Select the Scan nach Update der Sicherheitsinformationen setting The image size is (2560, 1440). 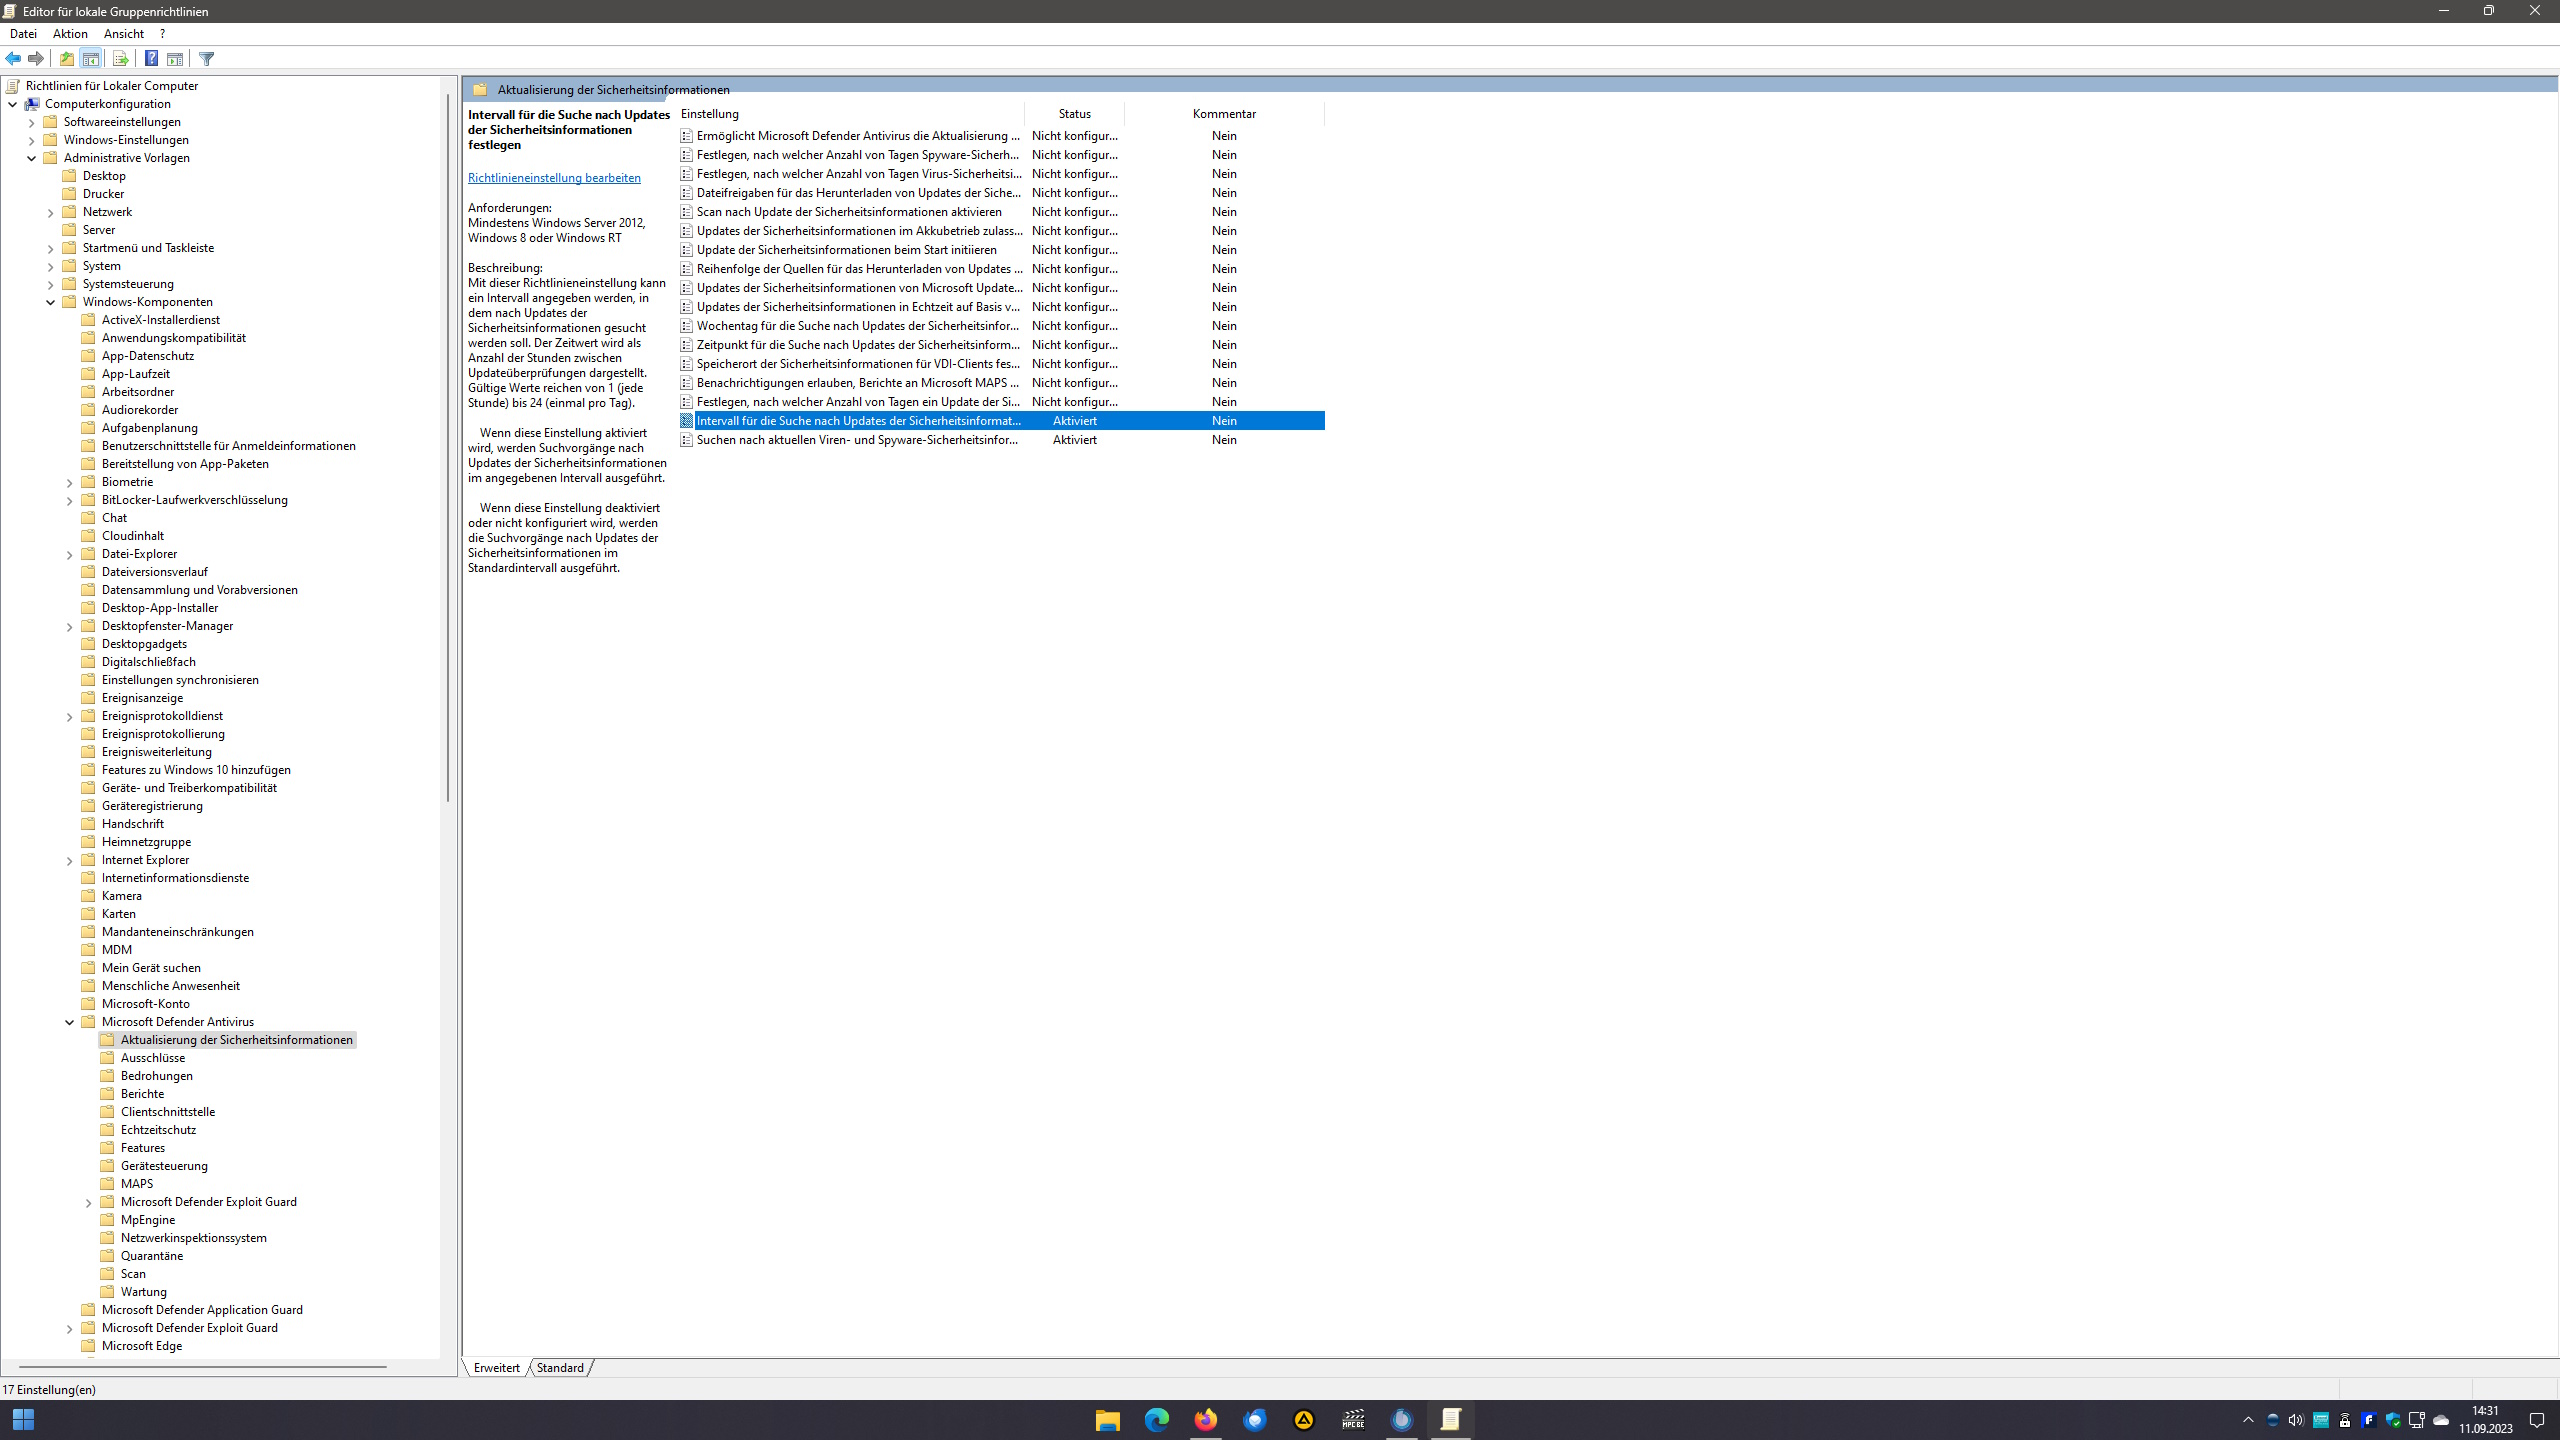click(x=848, y=212)
